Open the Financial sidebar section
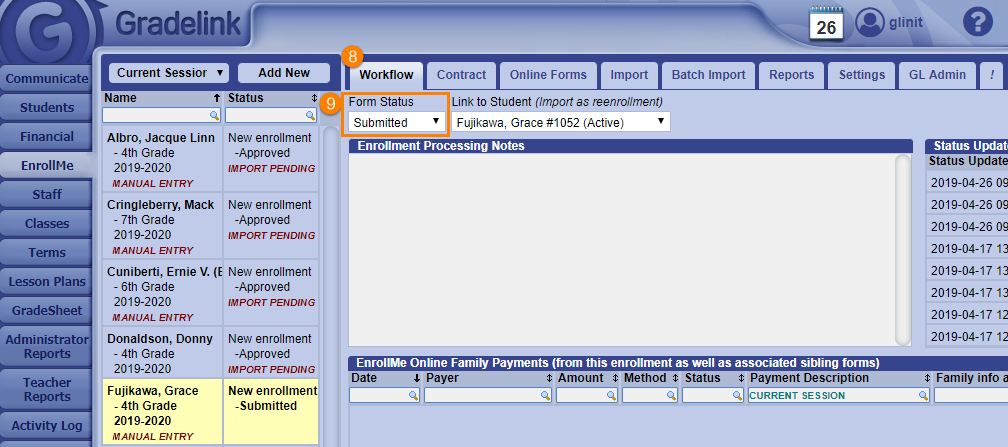 (48, 136)
